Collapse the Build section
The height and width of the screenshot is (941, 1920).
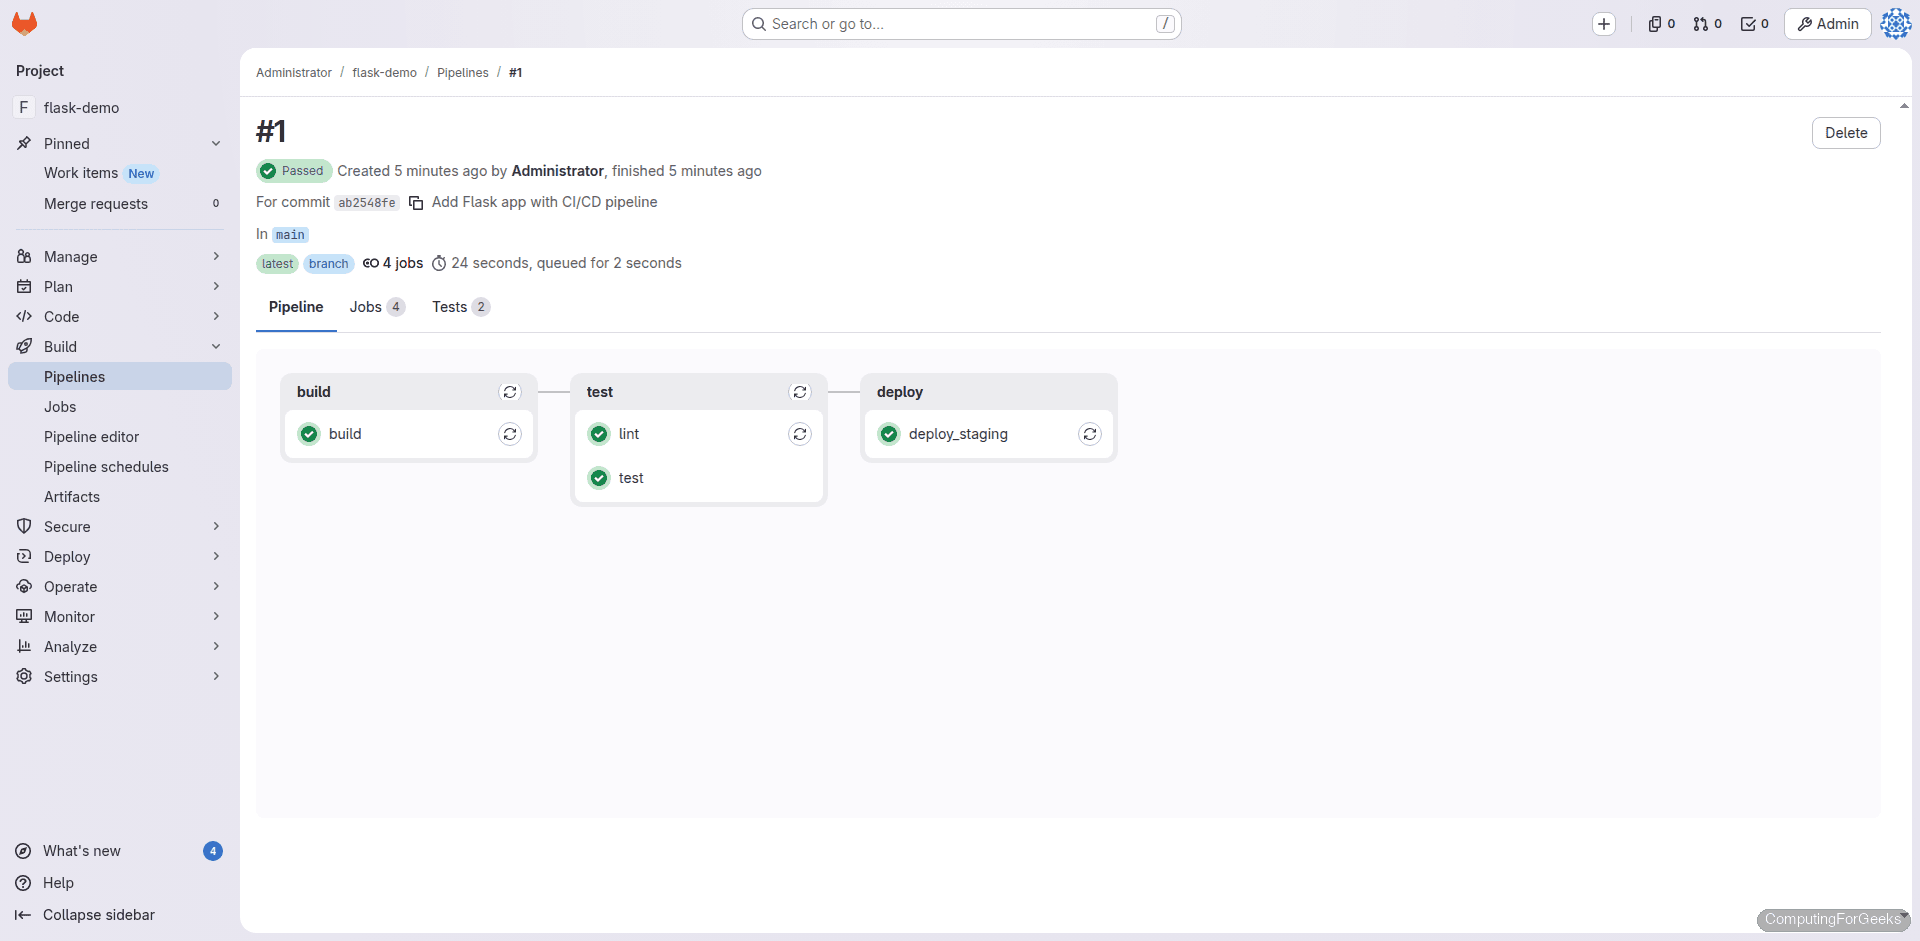tap(216, 346)
